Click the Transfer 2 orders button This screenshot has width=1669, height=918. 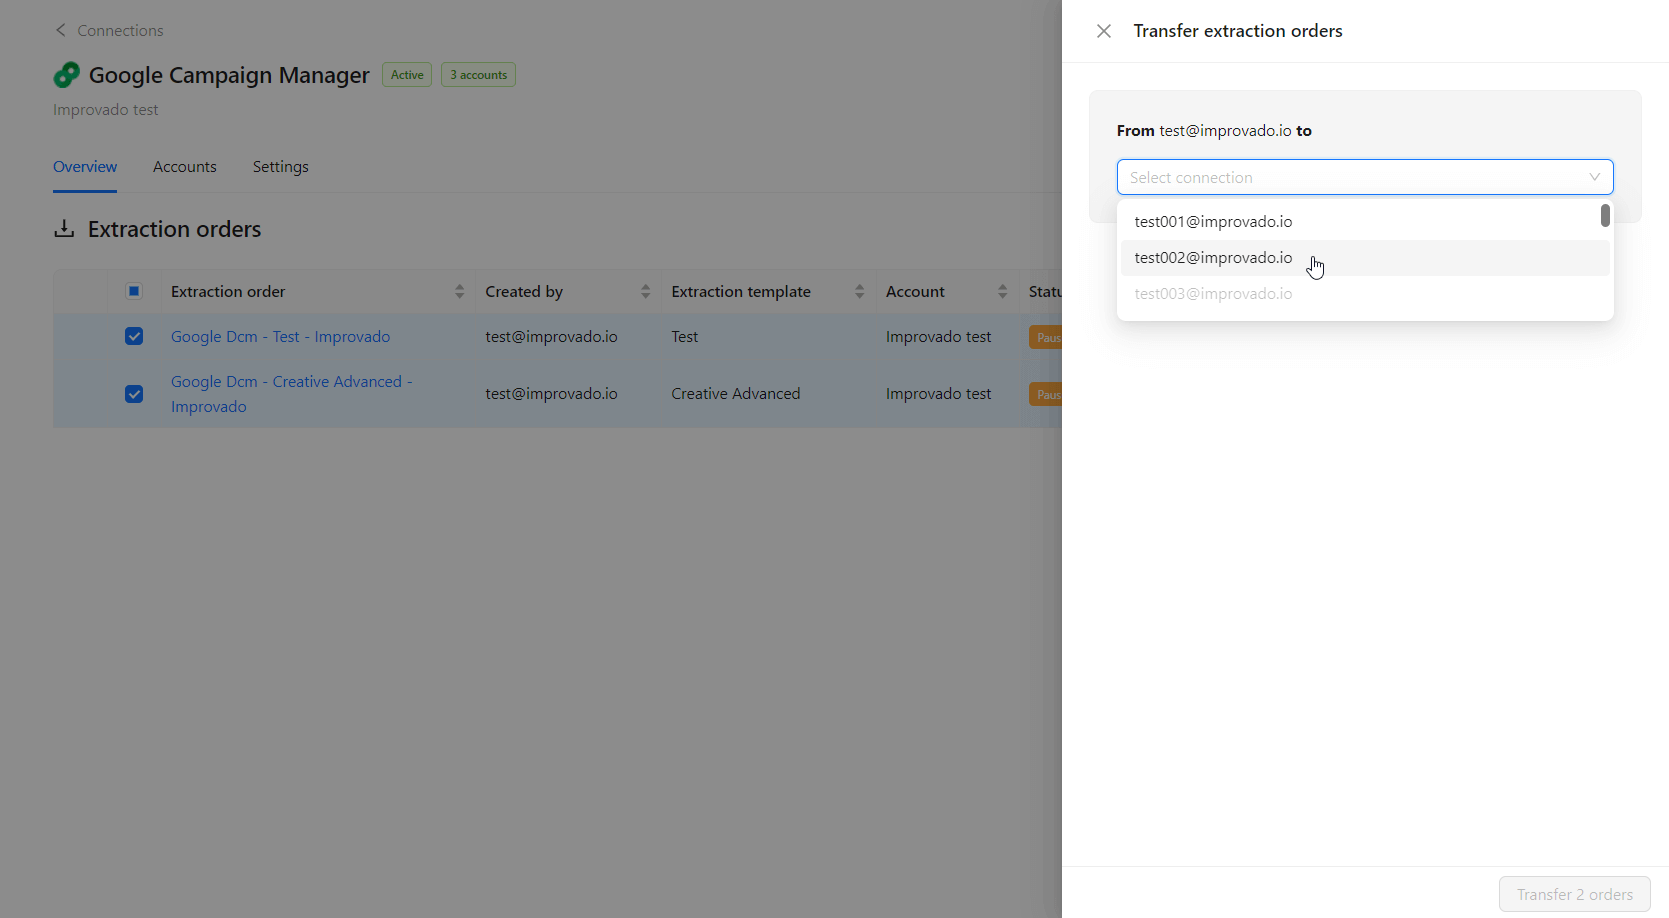[x=1574, y=894]
